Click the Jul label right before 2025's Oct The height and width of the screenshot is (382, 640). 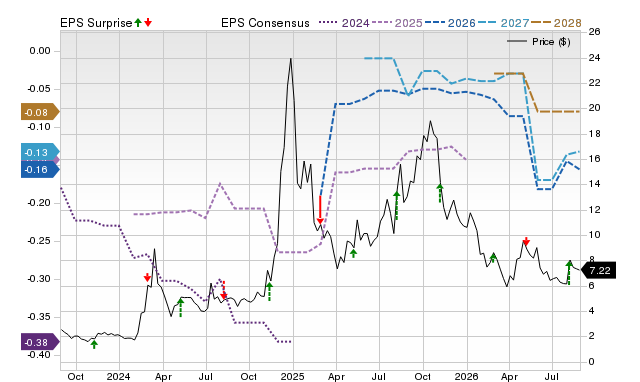coord(379,376)
